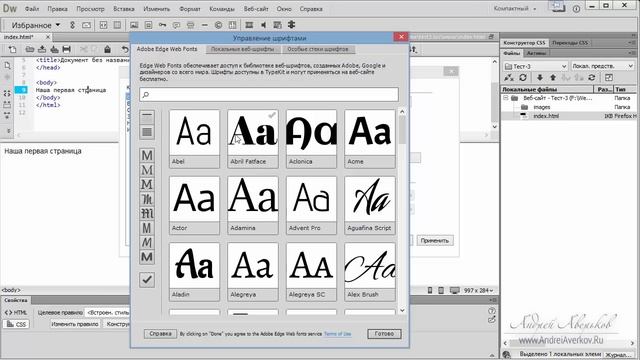Click the mobile size icon in status bar

[430, 290]
